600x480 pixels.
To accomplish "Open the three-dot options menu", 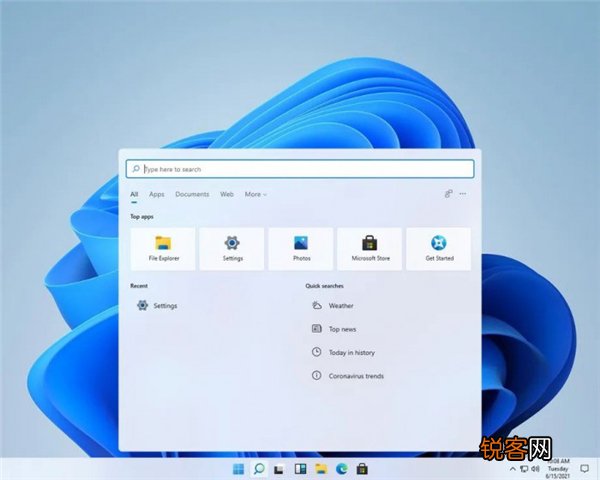I will point(463,194).
